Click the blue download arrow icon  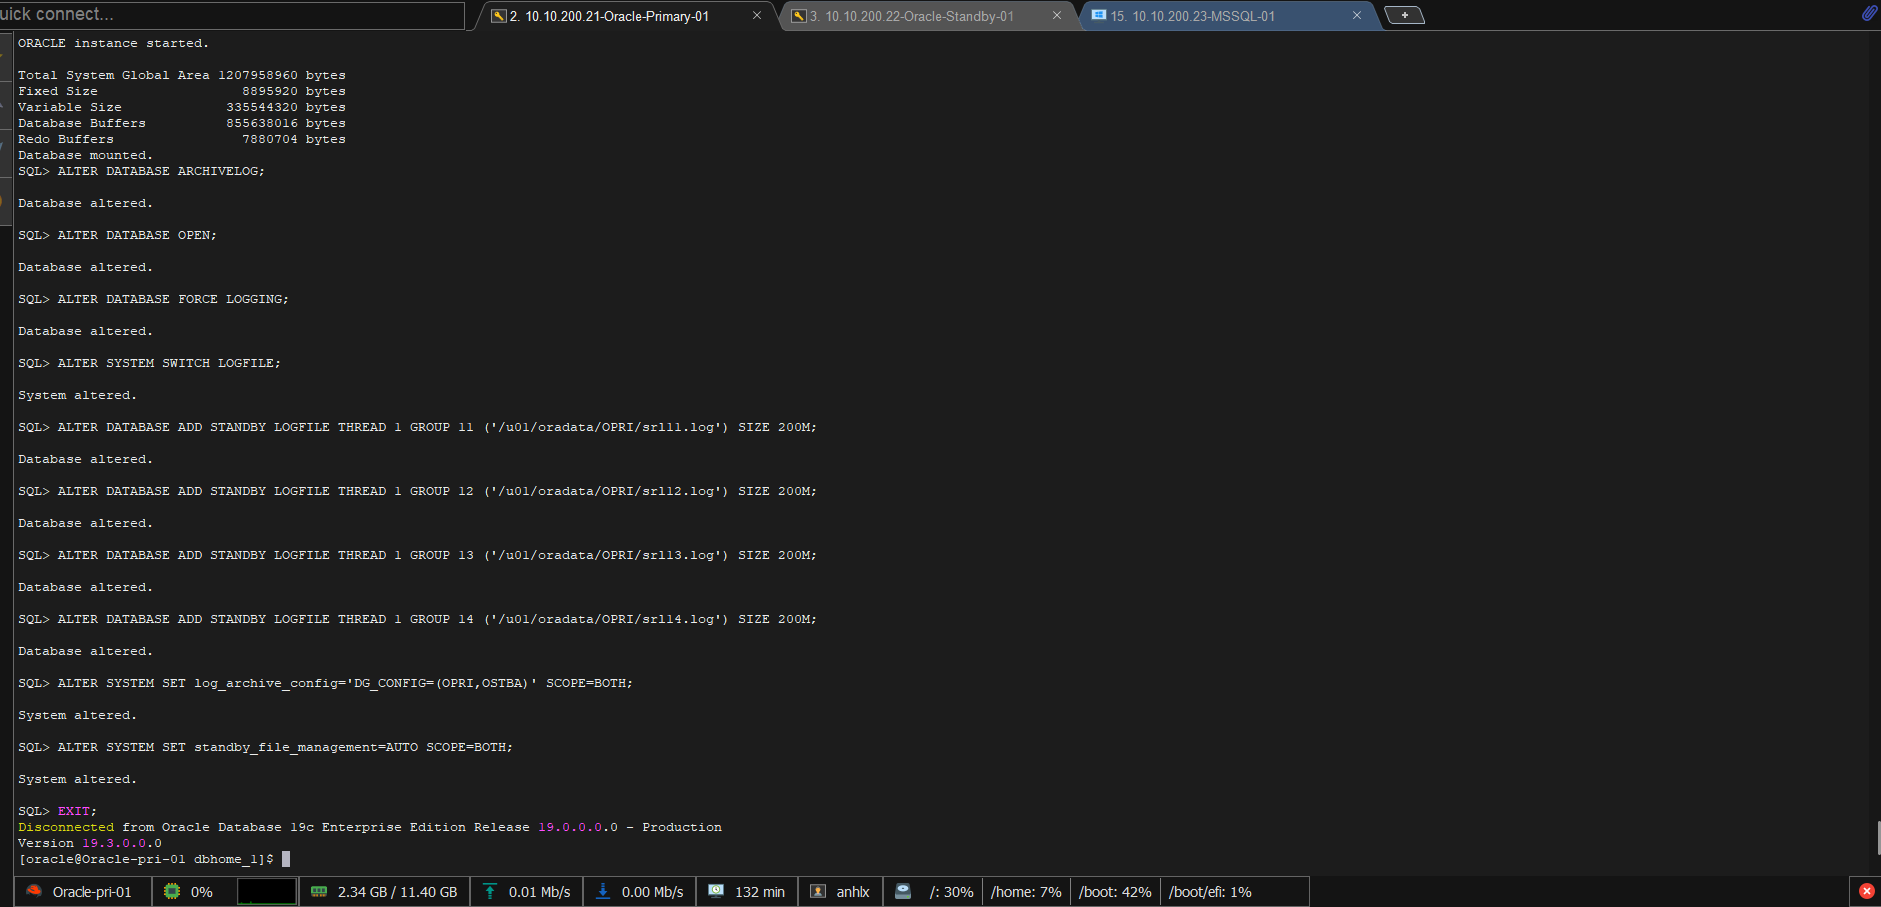(603, 891)
